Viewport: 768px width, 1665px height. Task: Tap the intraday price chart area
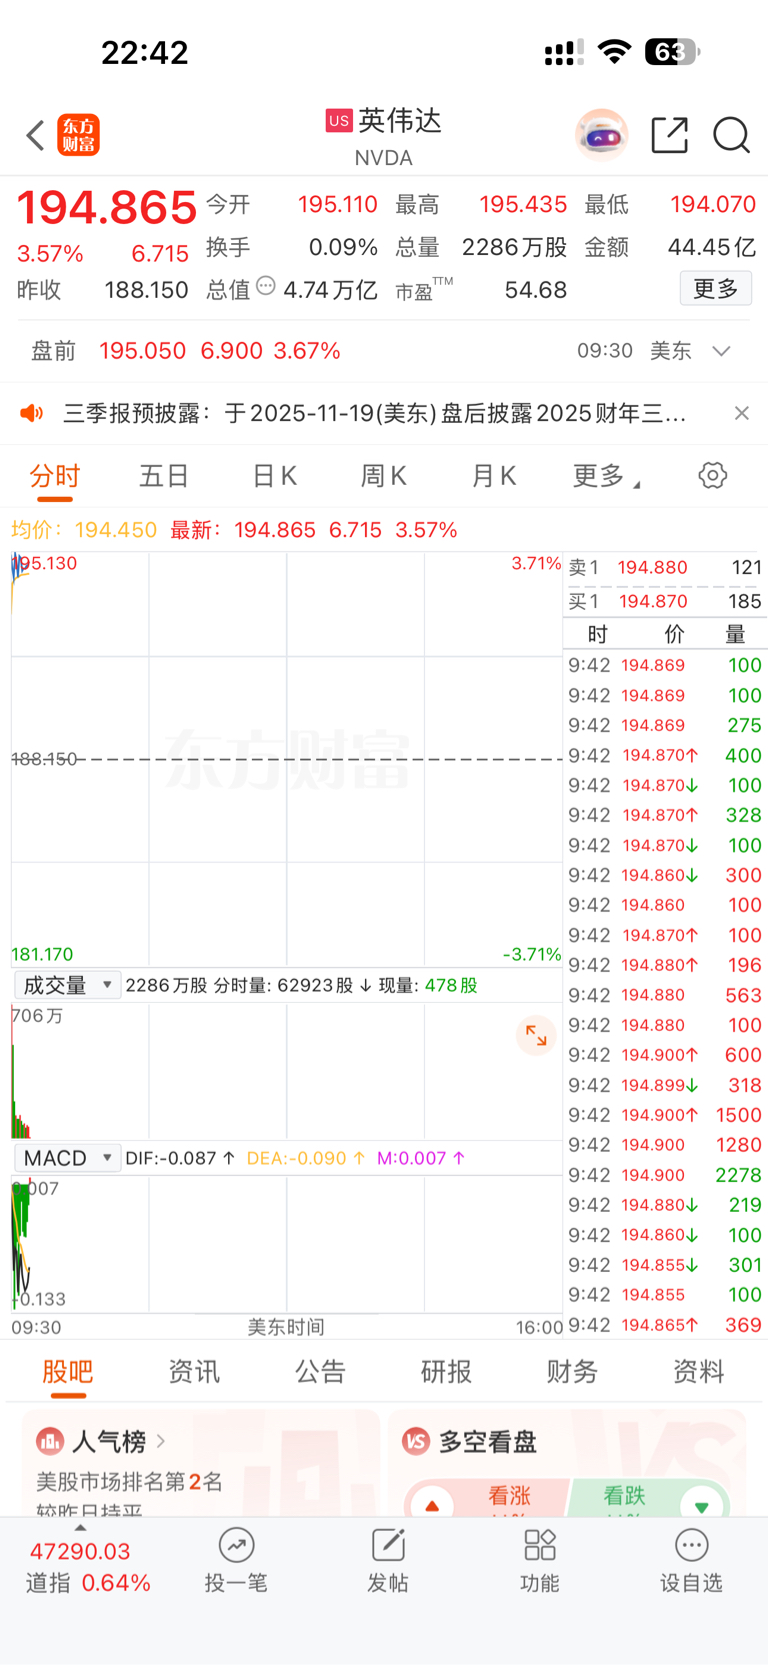click(287, 759)
